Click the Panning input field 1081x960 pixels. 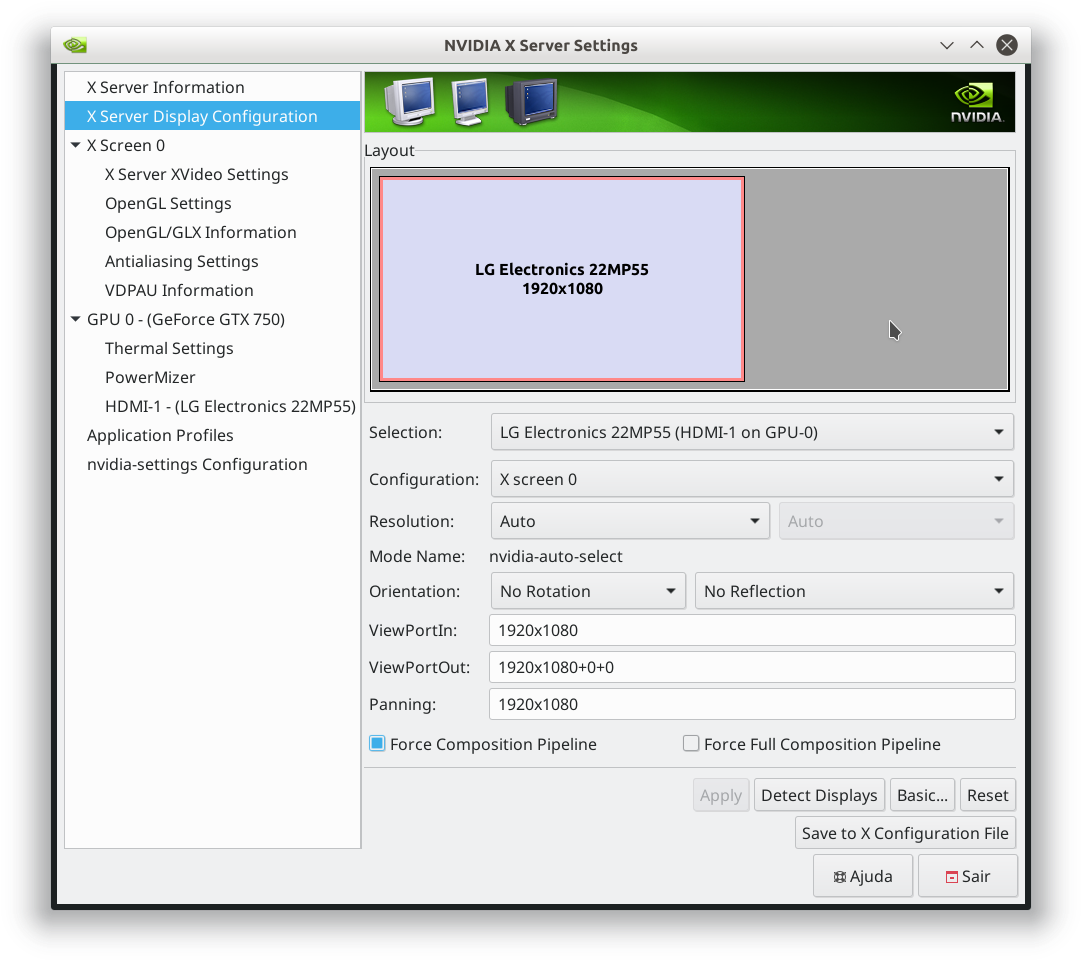click(752, 704)
